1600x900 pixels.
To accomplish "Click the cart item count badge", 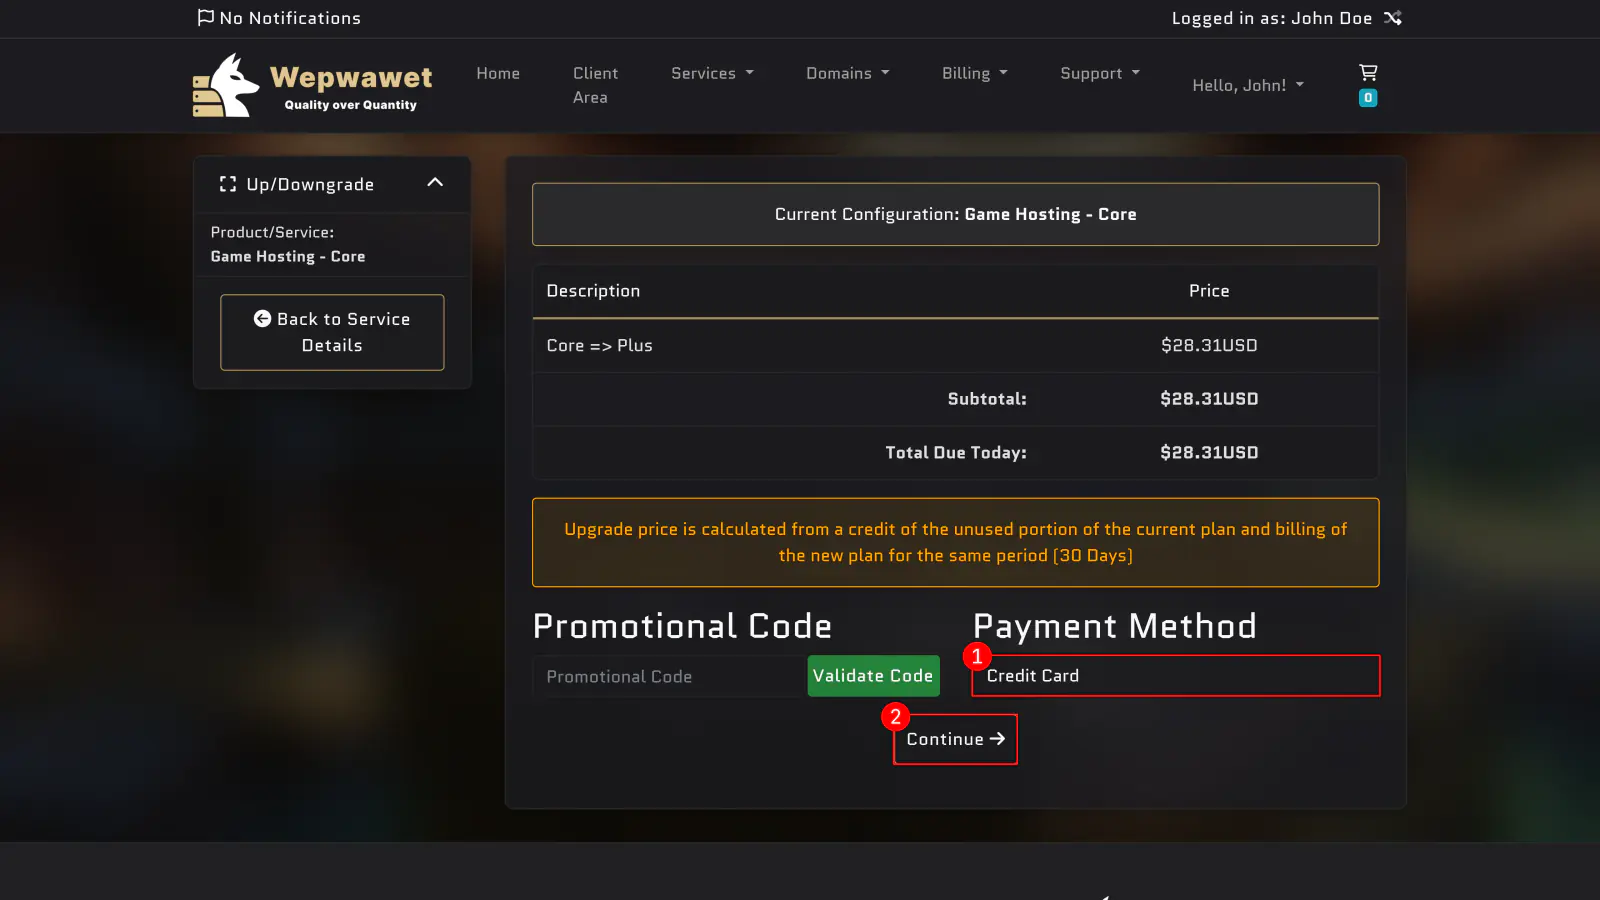I will (x=1368, y=98).
